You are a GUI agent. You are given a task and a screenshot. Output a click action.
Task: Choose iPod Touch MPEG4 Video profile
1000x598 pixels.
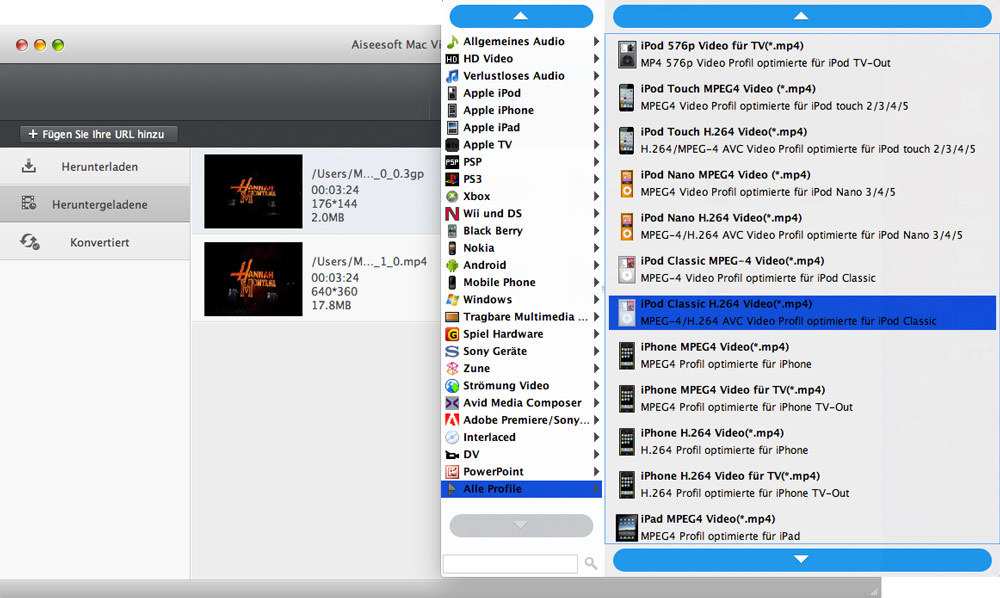pos(802,98)
